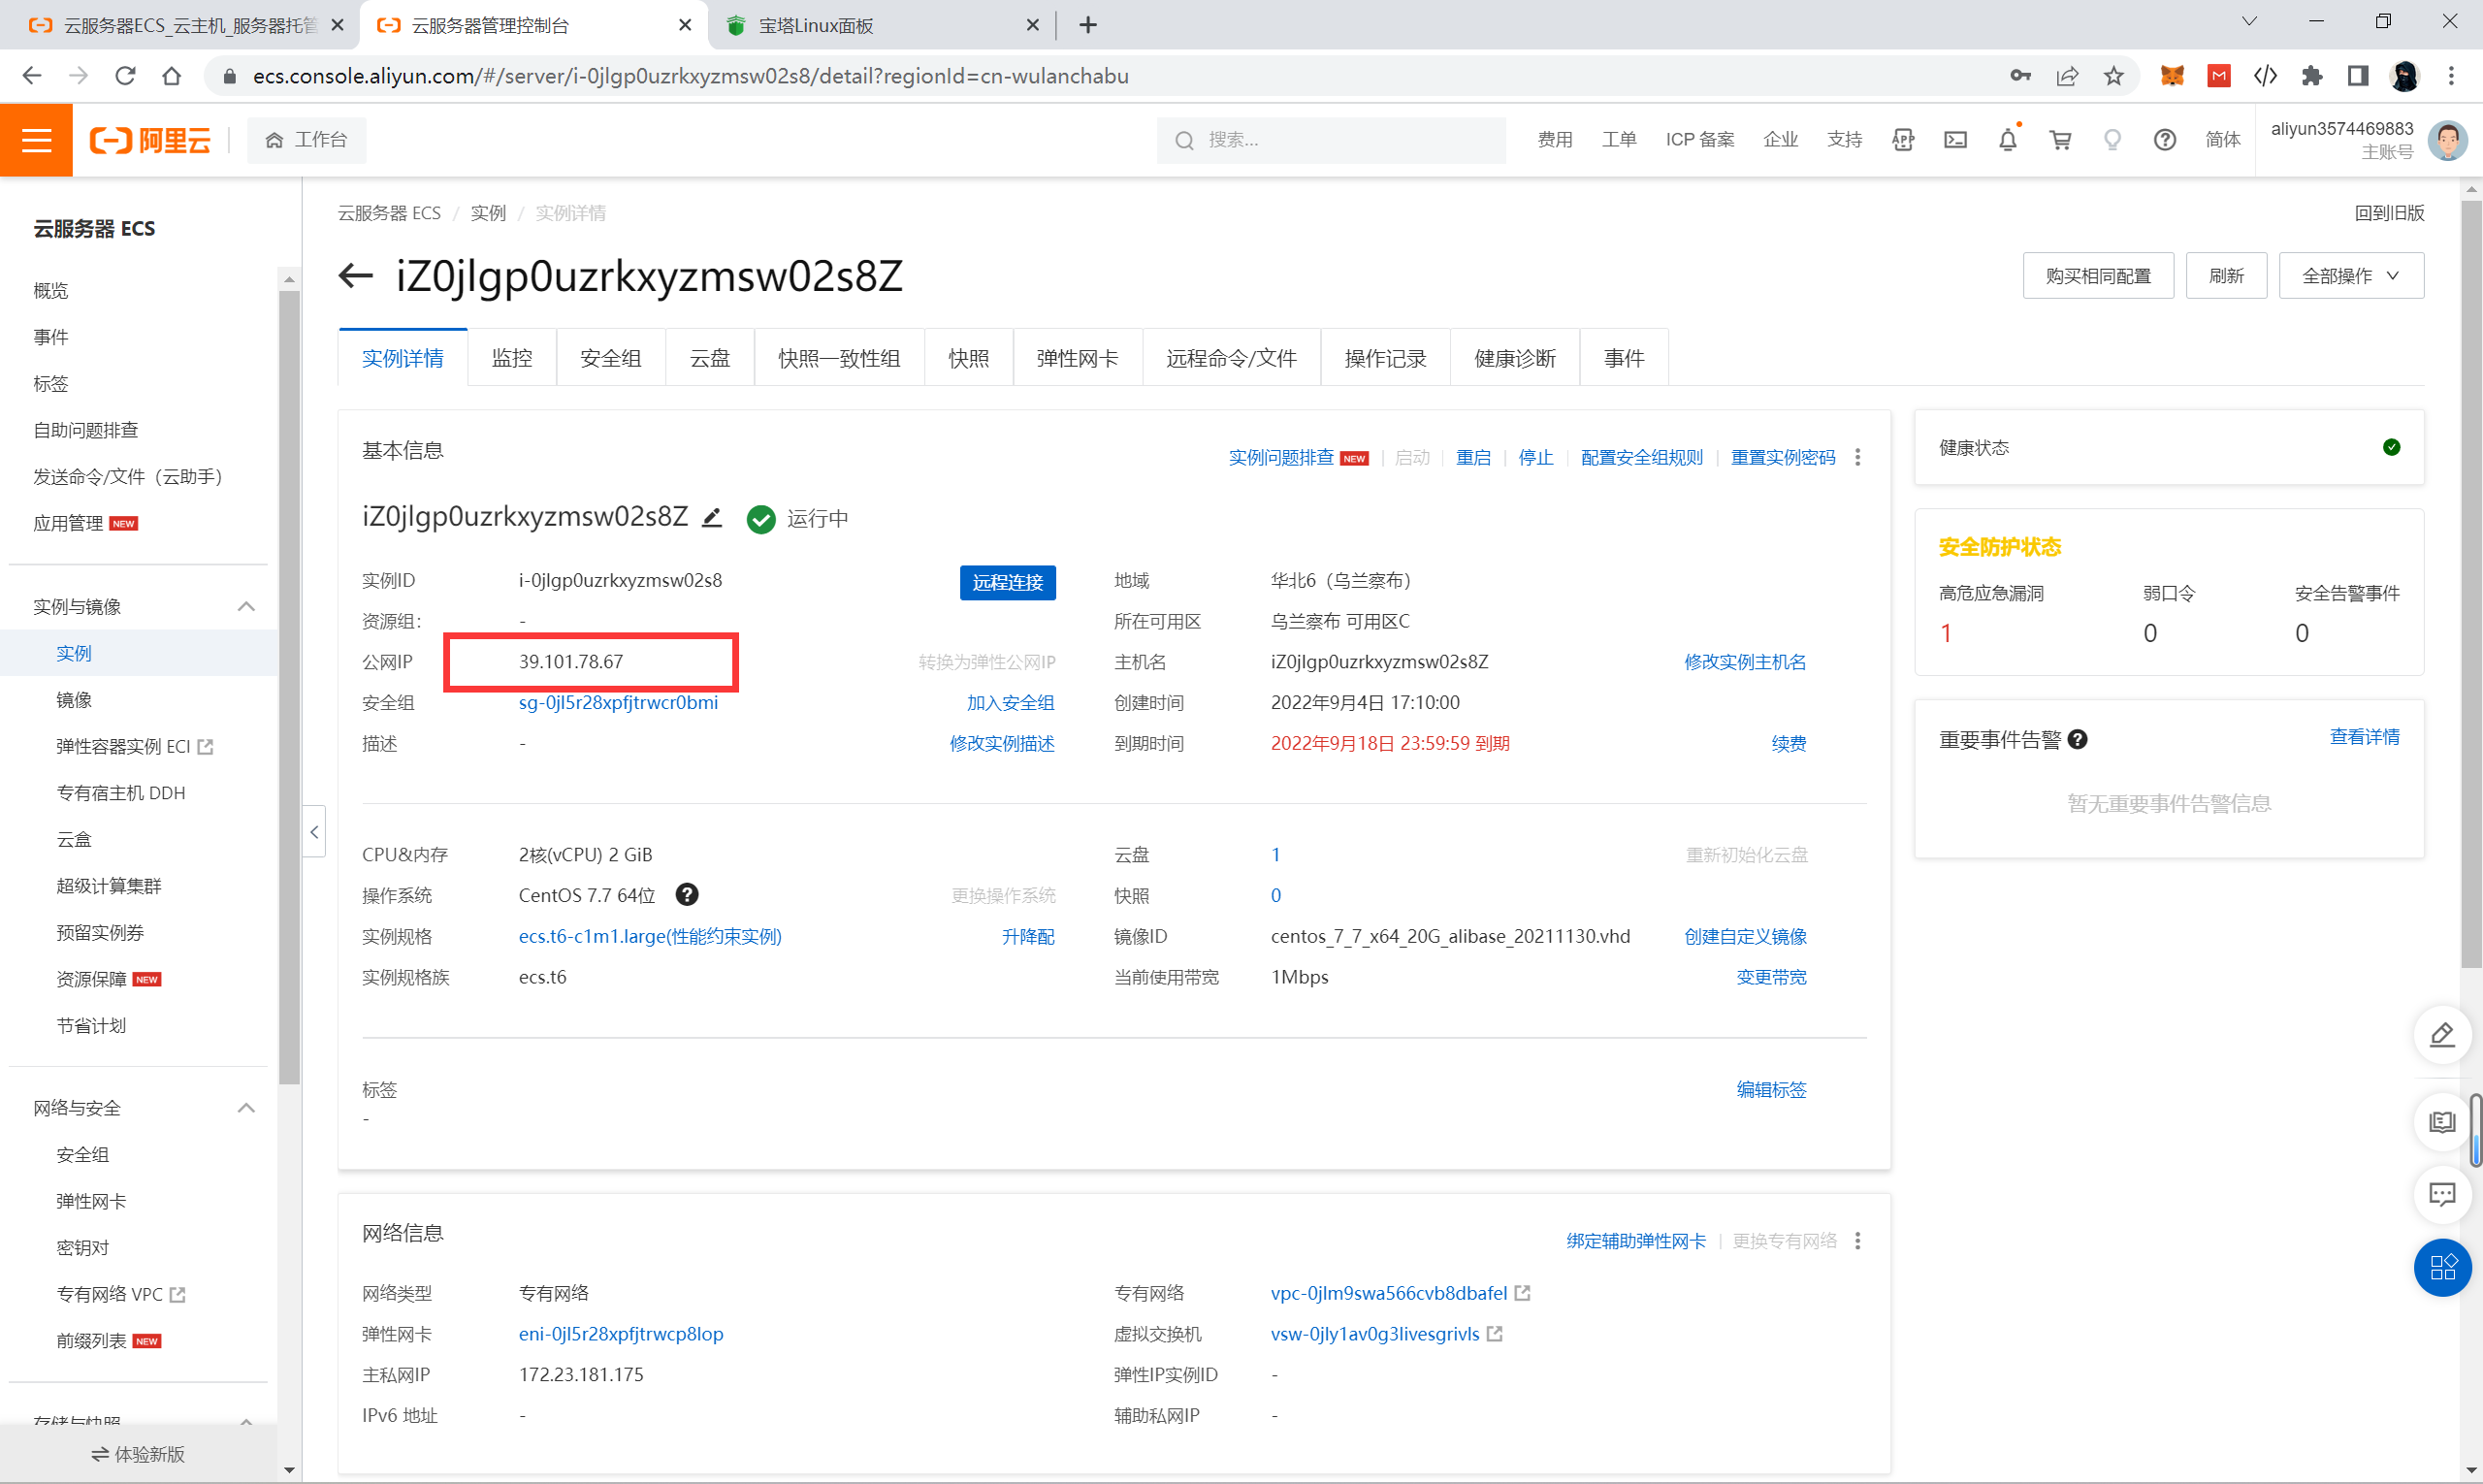The image size is (2483, 1484).
Task: Edit instance name with pencil icon
Action: [x=712, y=517]
